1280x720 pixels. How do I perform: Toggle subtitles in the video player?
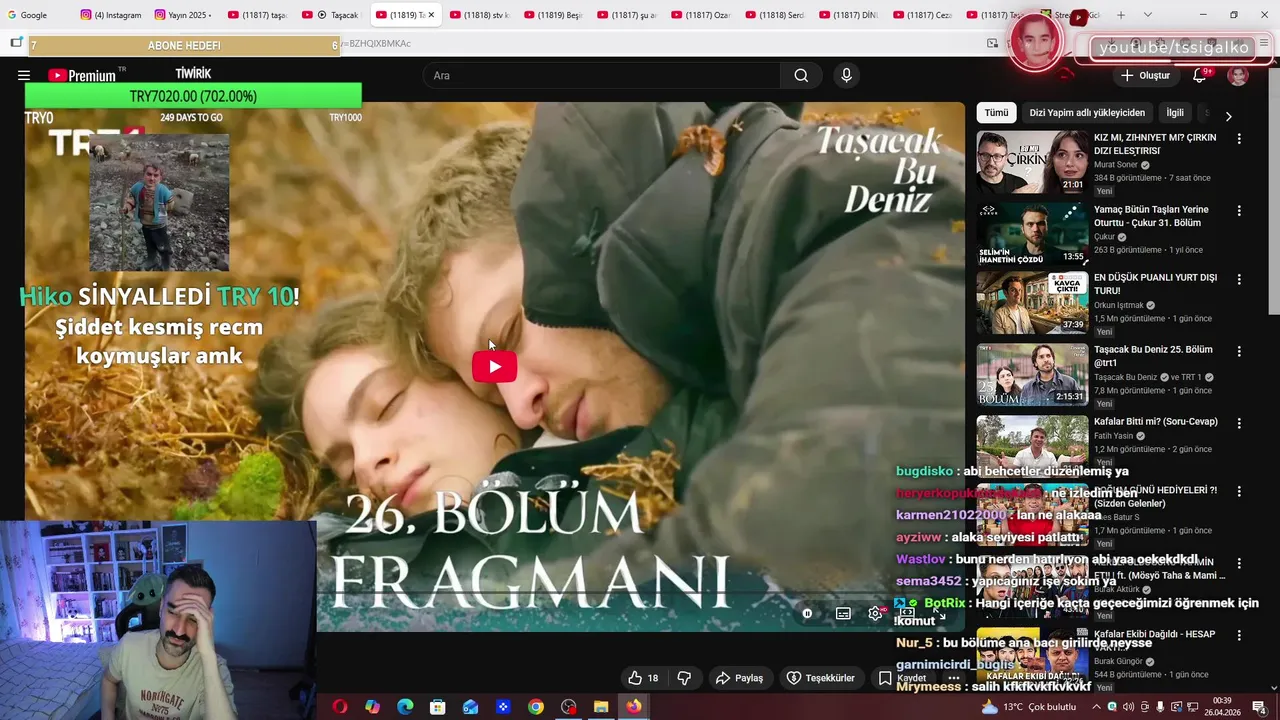coord(843,613)
